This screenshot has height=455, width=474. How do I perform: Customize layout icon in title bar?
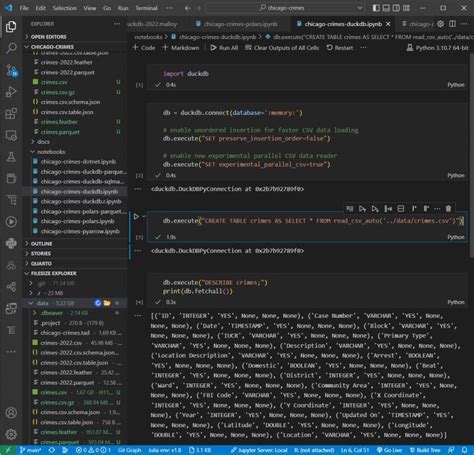[x=406, y=8]
